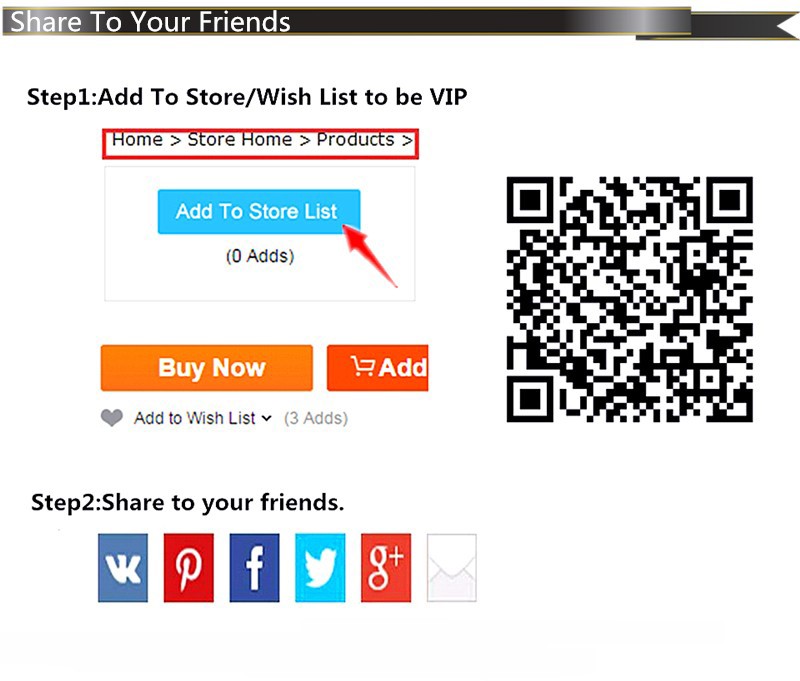
Task: Open Products breadcrumb link
Action: pyautogui.click(x=356, y=139)
